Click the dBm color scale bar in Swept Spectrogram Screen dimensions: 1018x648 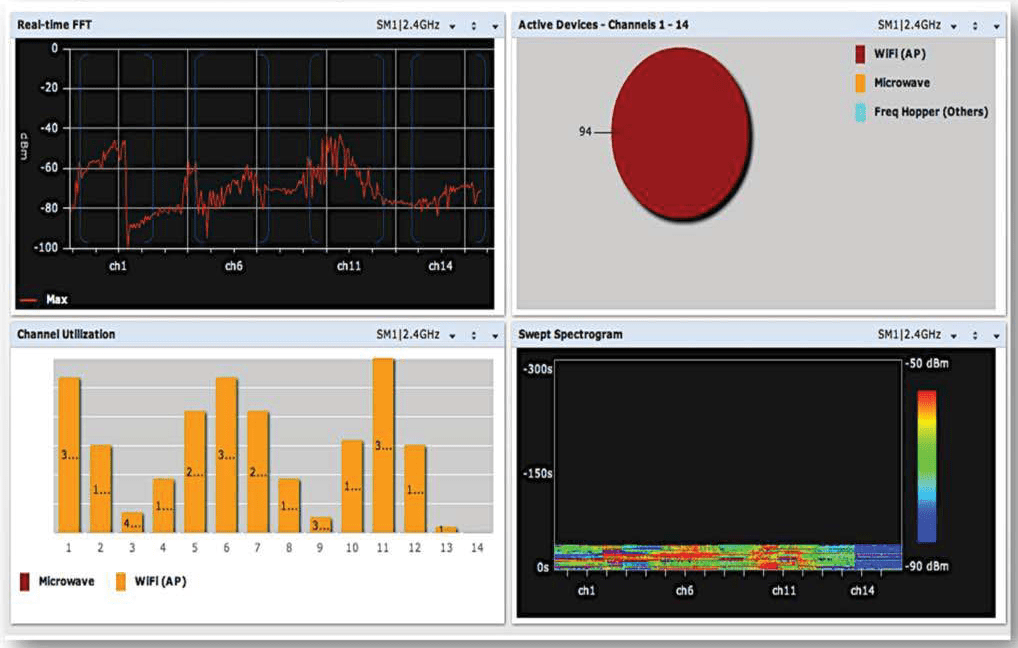pos(927,466)
